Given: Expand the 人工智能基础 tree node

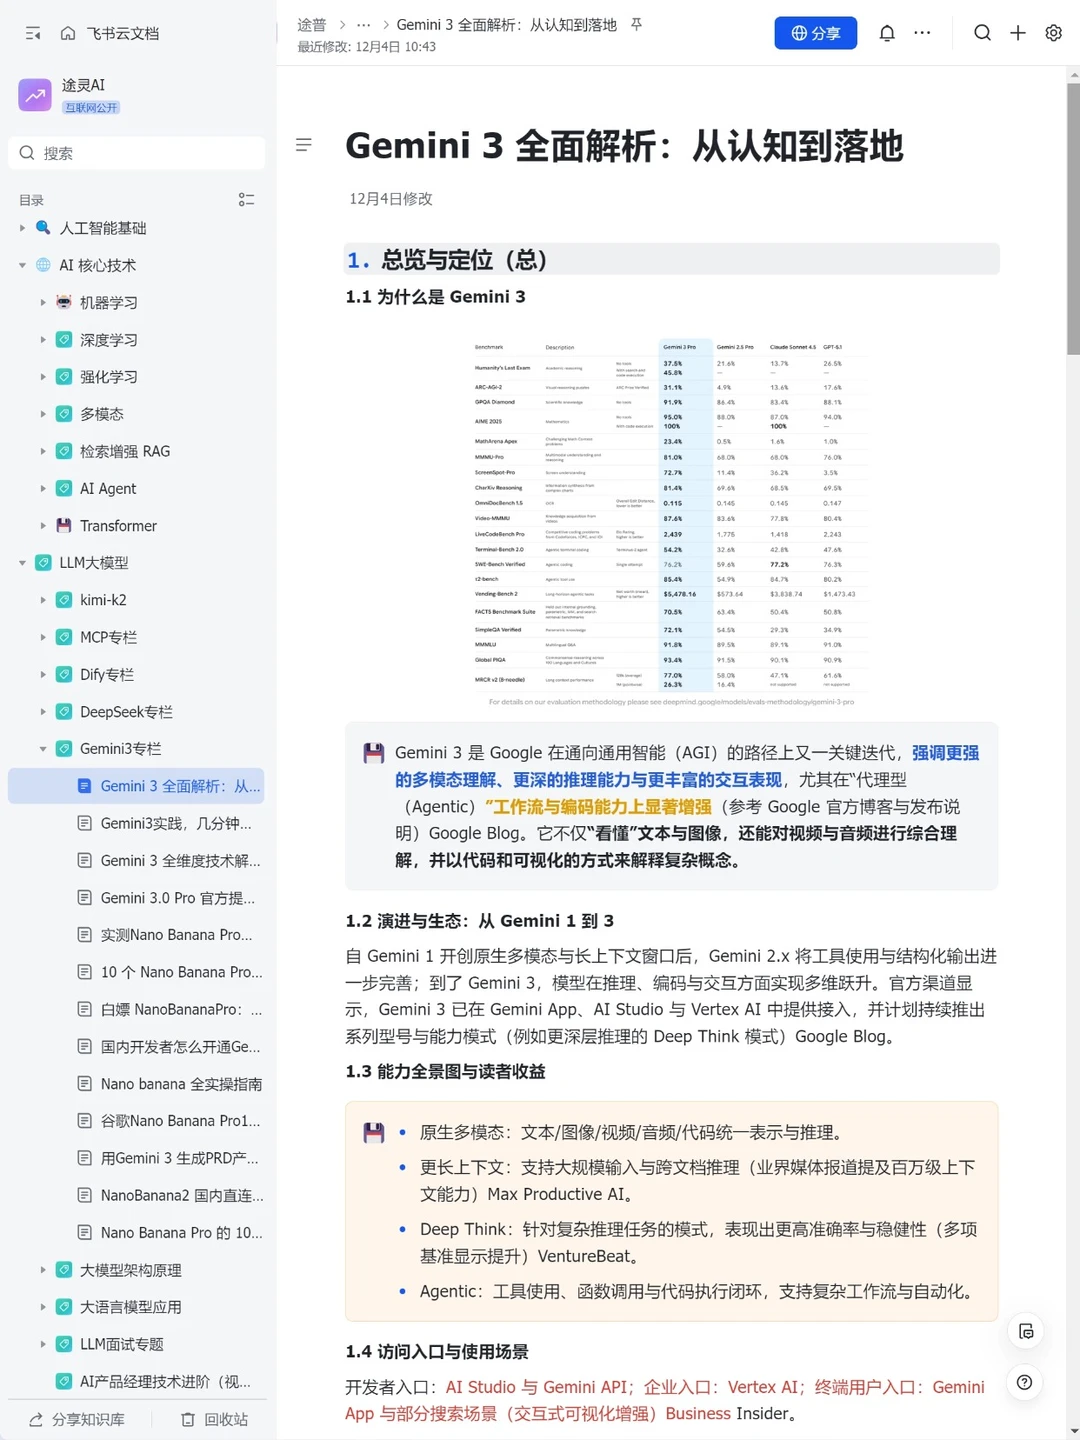Looking at the screenshot, I should click(x=23, y=228).
